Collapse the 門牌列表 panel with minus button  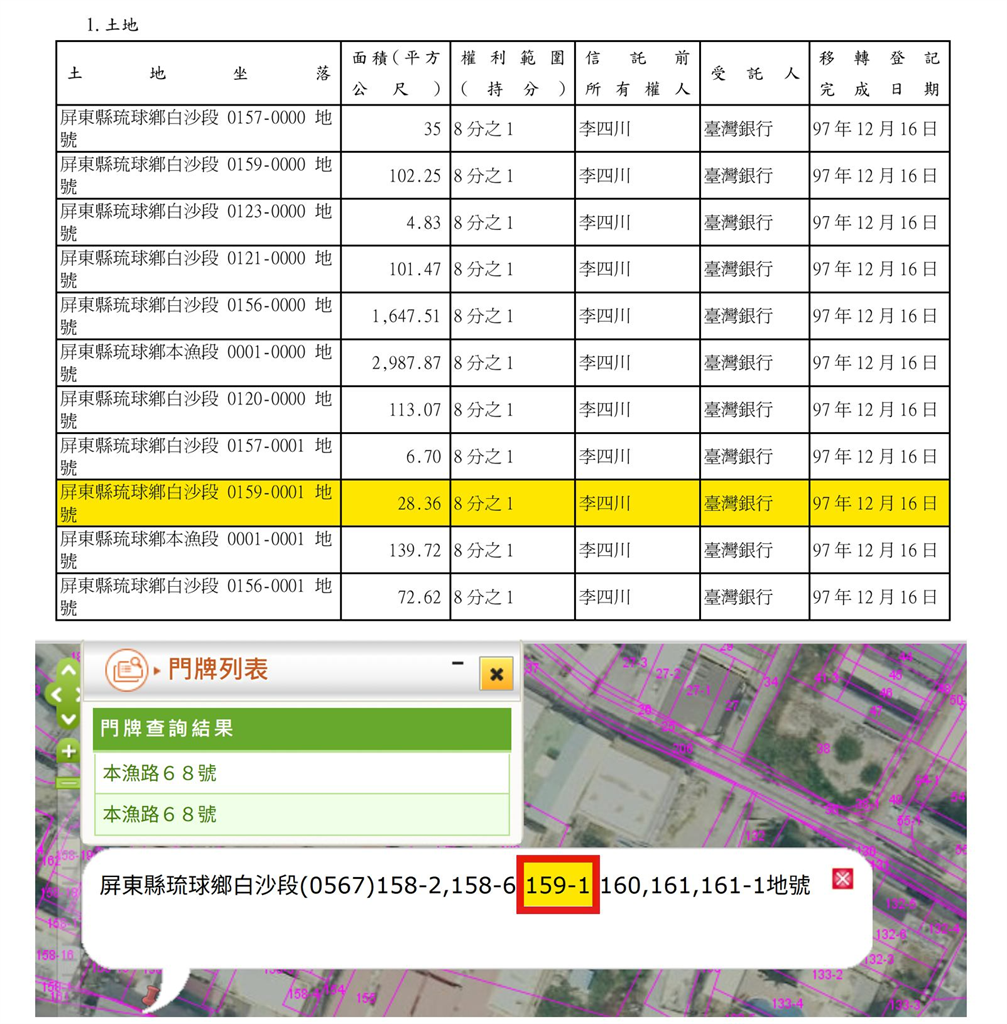[457, 662]
